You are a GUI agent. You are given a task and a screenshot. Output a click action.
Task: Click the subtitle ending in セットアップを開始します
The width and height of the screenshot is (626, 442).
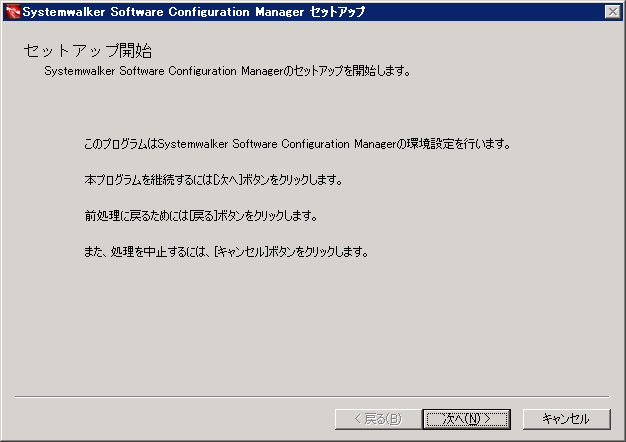point(228,71)
